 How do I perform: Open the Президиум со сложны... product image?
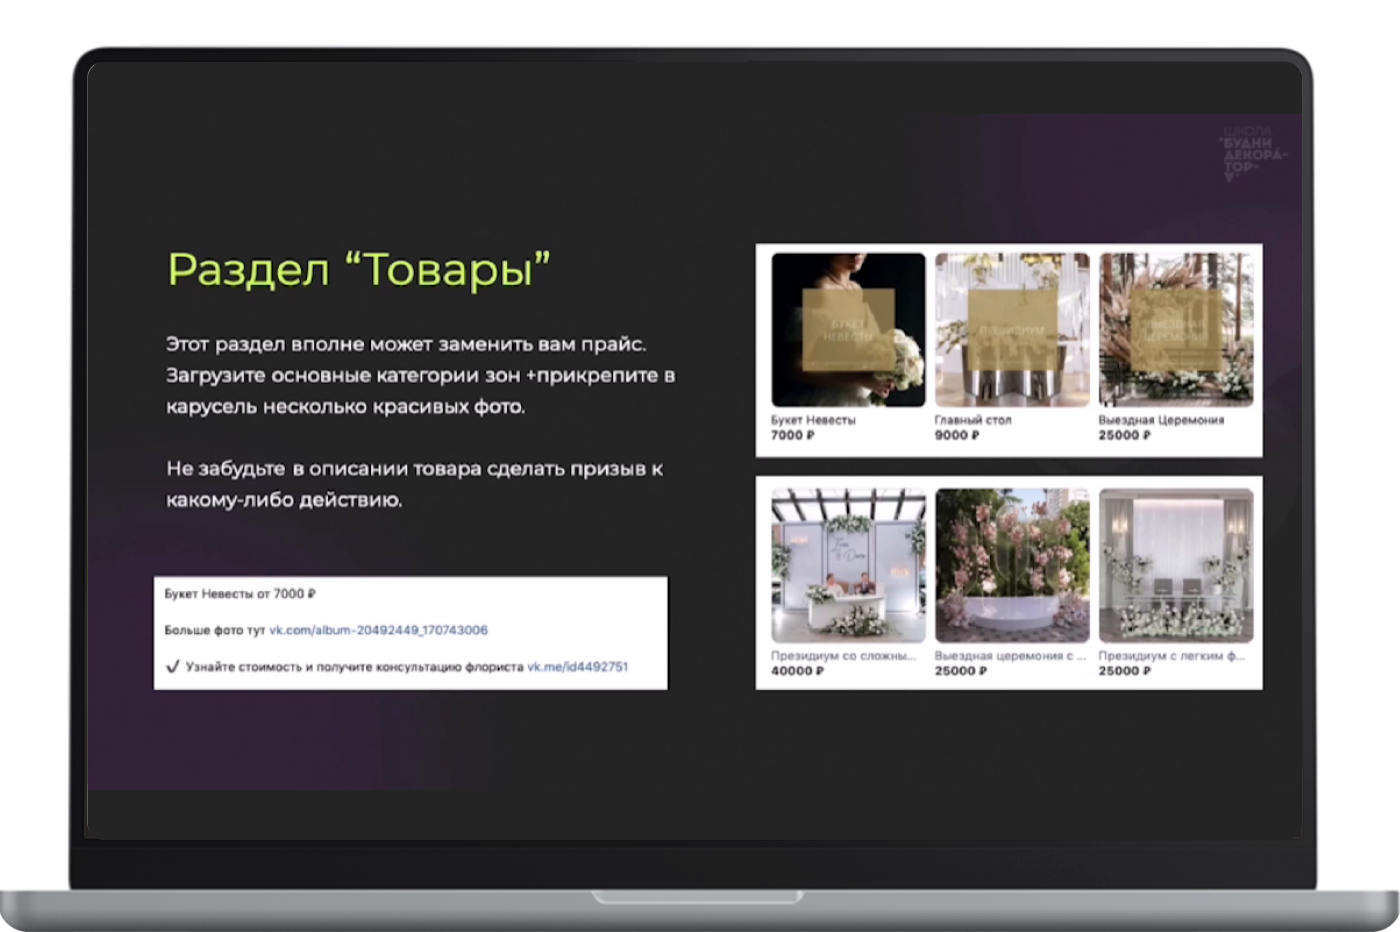[x=848, y=565]
